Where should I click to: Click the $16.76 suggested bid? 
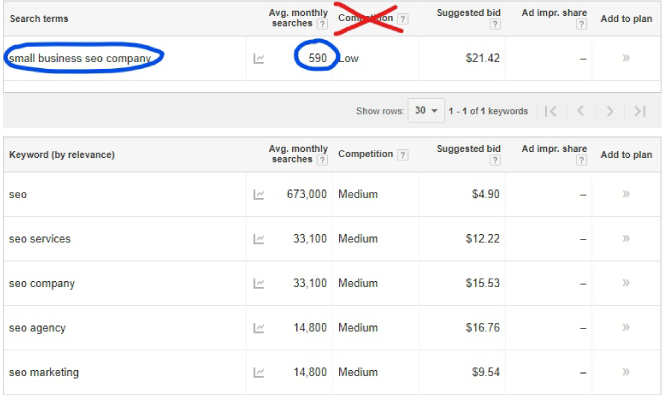tap(483, 327)
